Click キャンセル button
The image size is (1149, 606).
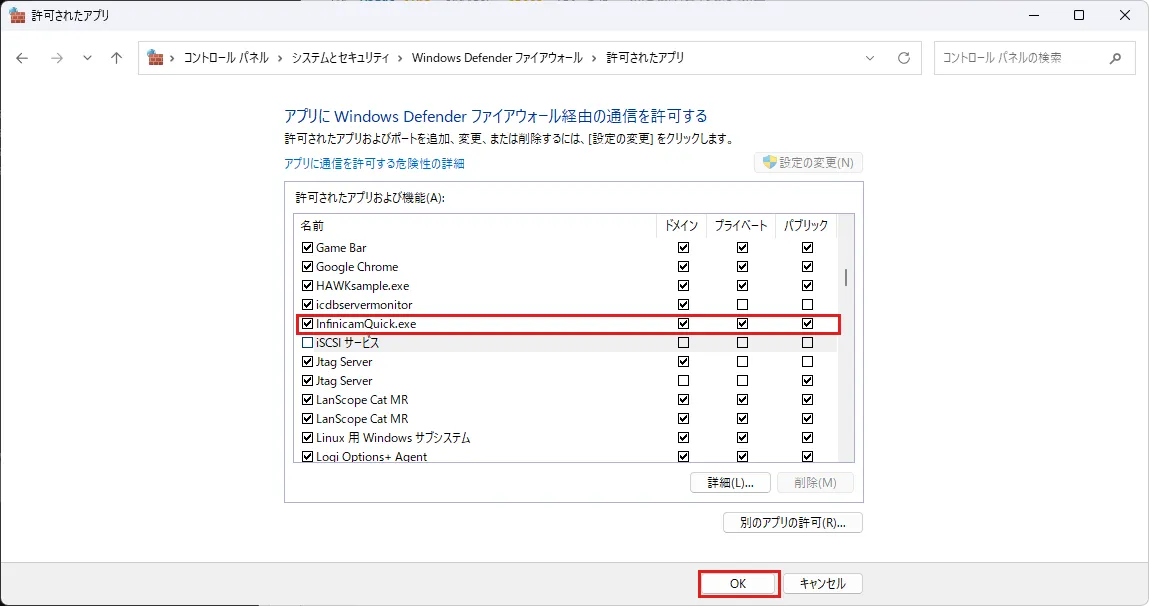click(x=823, y=583)
